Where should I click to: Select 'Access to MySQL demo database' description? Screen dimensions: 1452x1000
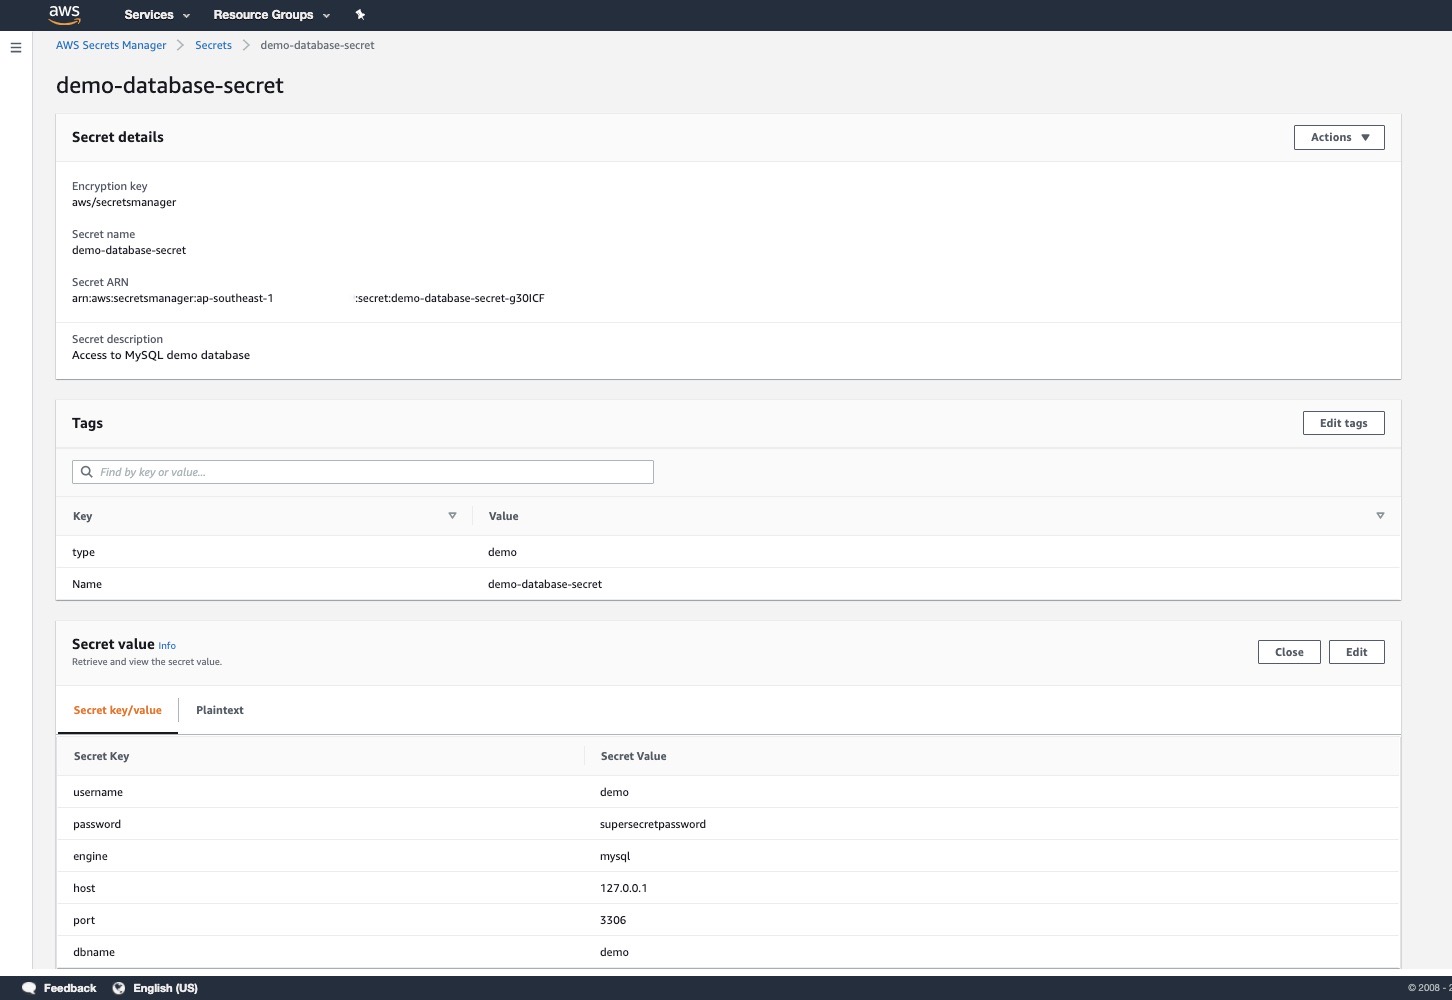tap(161, 355)
